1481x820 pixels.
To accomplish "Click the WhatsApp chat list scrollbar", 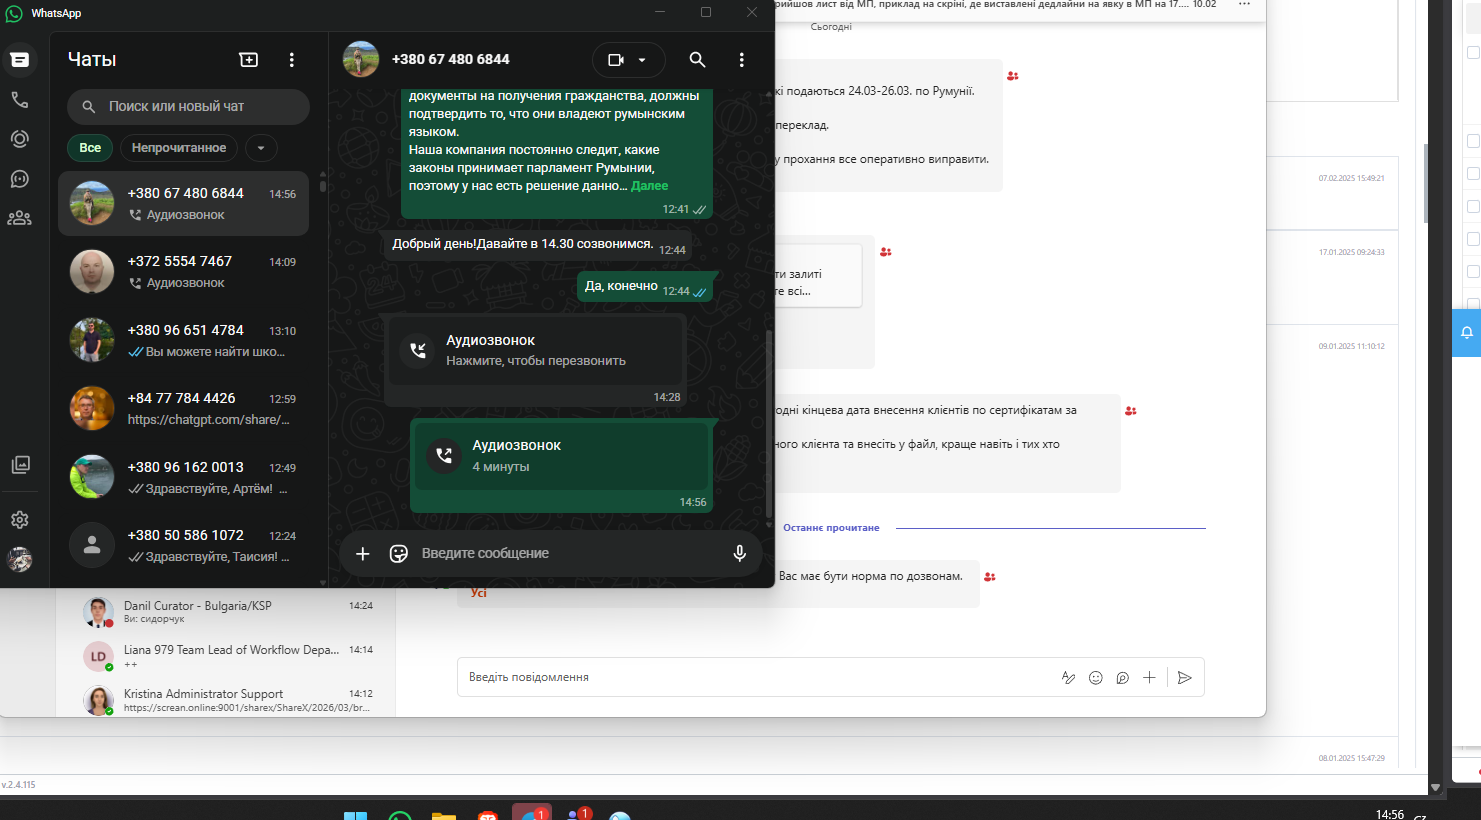I will 323,184.
